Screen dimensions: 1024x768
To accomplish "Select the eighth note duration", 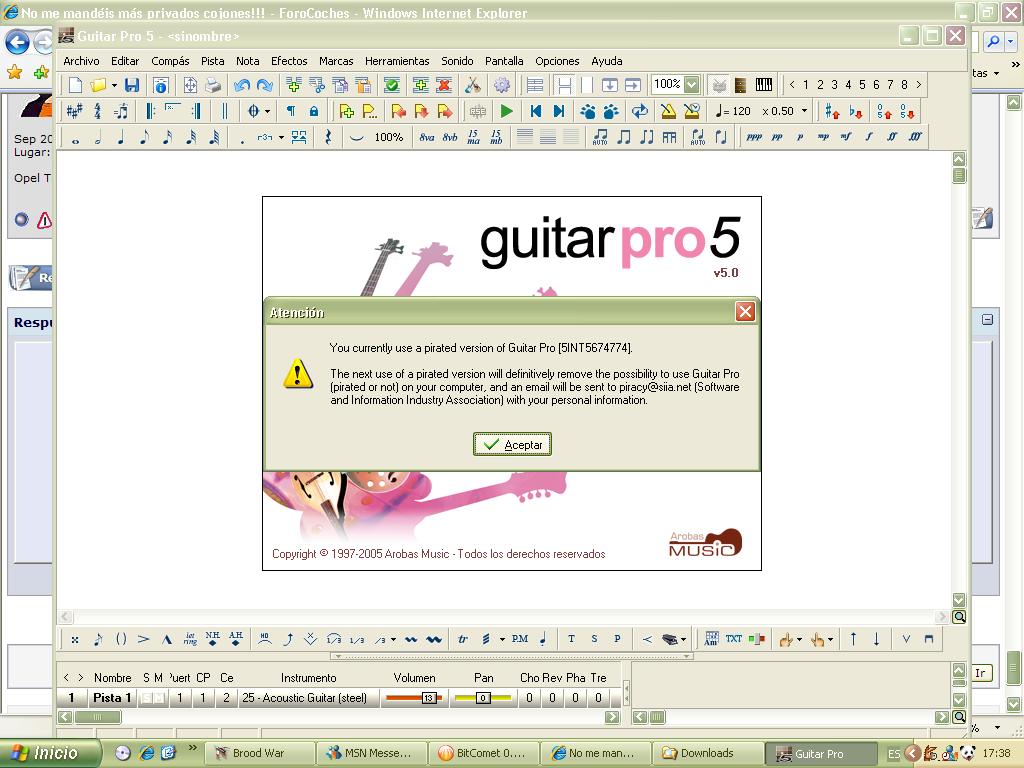I will coord(144,138).
